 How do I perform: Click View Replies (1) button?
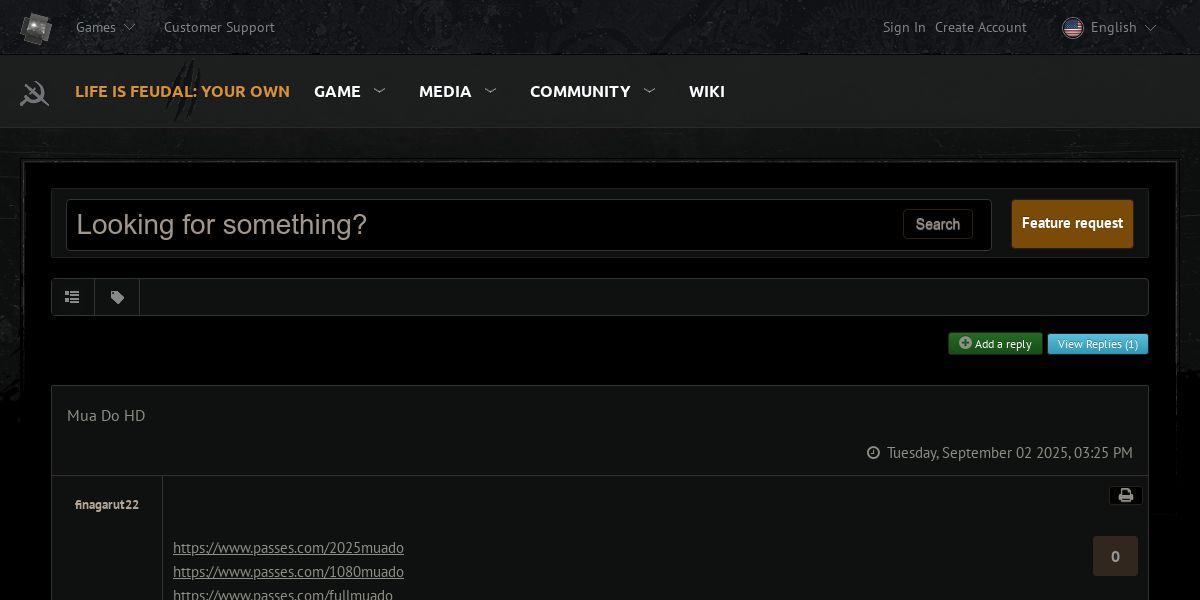1098,344
